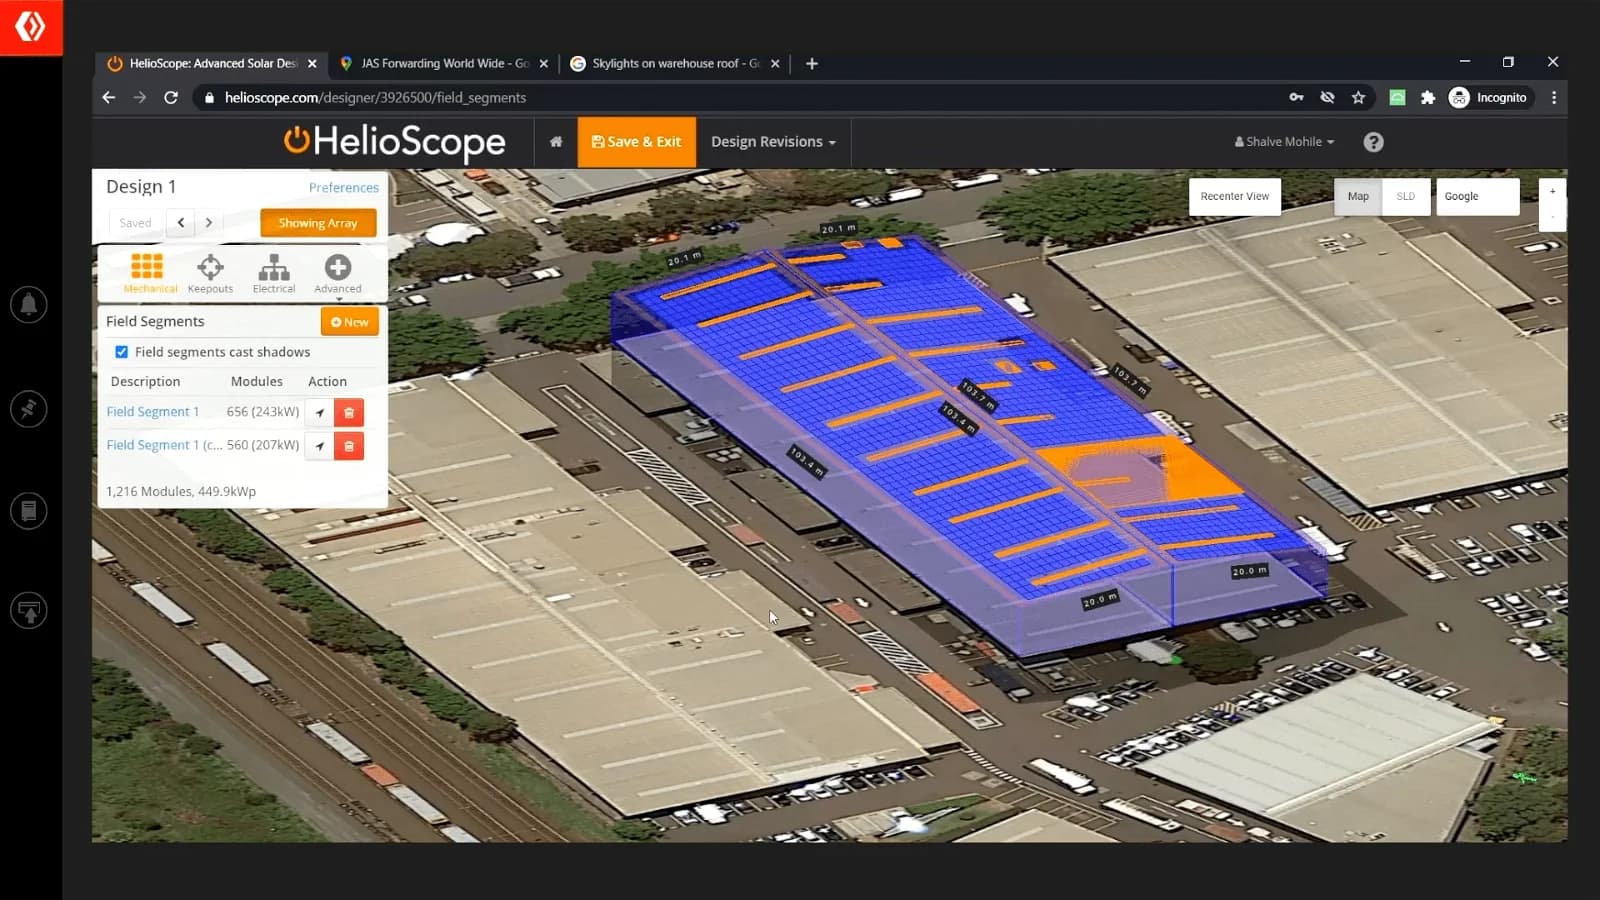This screenshot has width=1600, height=900.
Task: Open the Extensions puzzle icon
Action: [x=1428, y=97]
